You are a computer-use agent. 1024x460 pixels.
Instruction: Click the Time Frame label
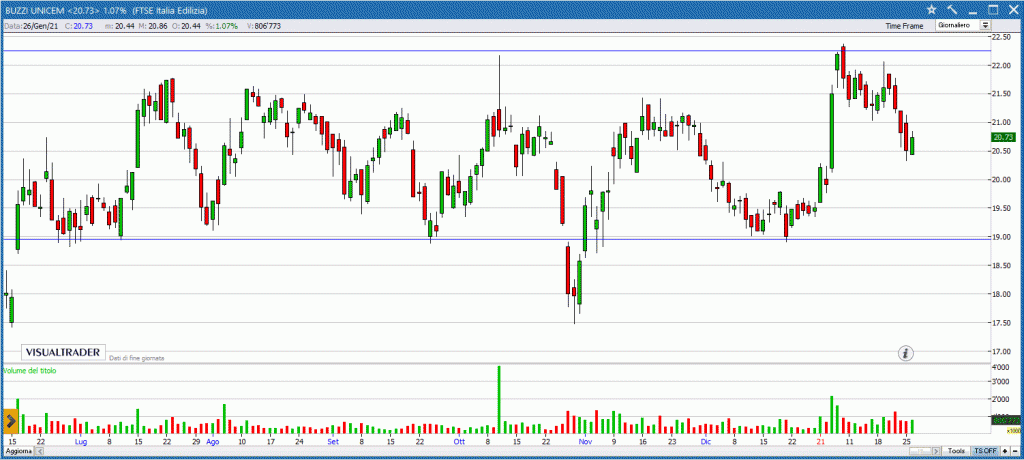click(904, 25)
